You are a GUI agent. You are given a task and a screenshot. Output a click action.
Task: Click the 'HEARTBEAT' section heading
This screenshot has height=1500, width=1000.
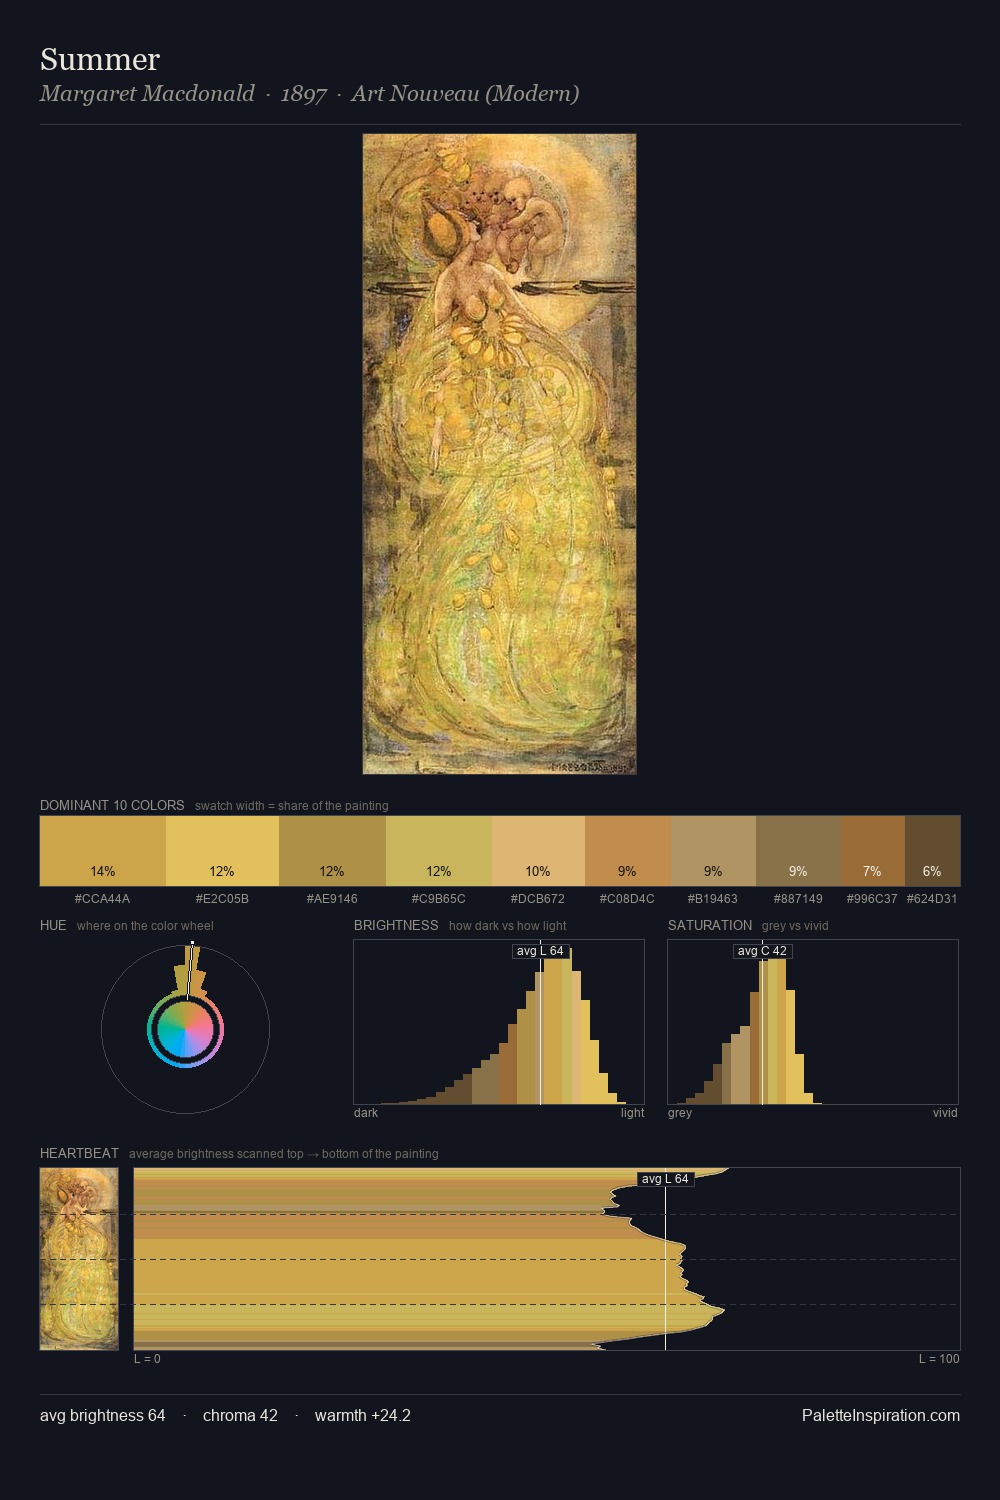tap(79, 1153)
